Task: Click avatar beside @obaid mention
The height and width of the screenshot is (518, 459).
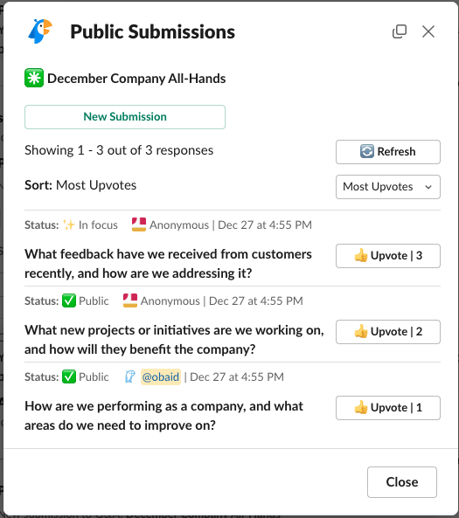Action: 130,377
